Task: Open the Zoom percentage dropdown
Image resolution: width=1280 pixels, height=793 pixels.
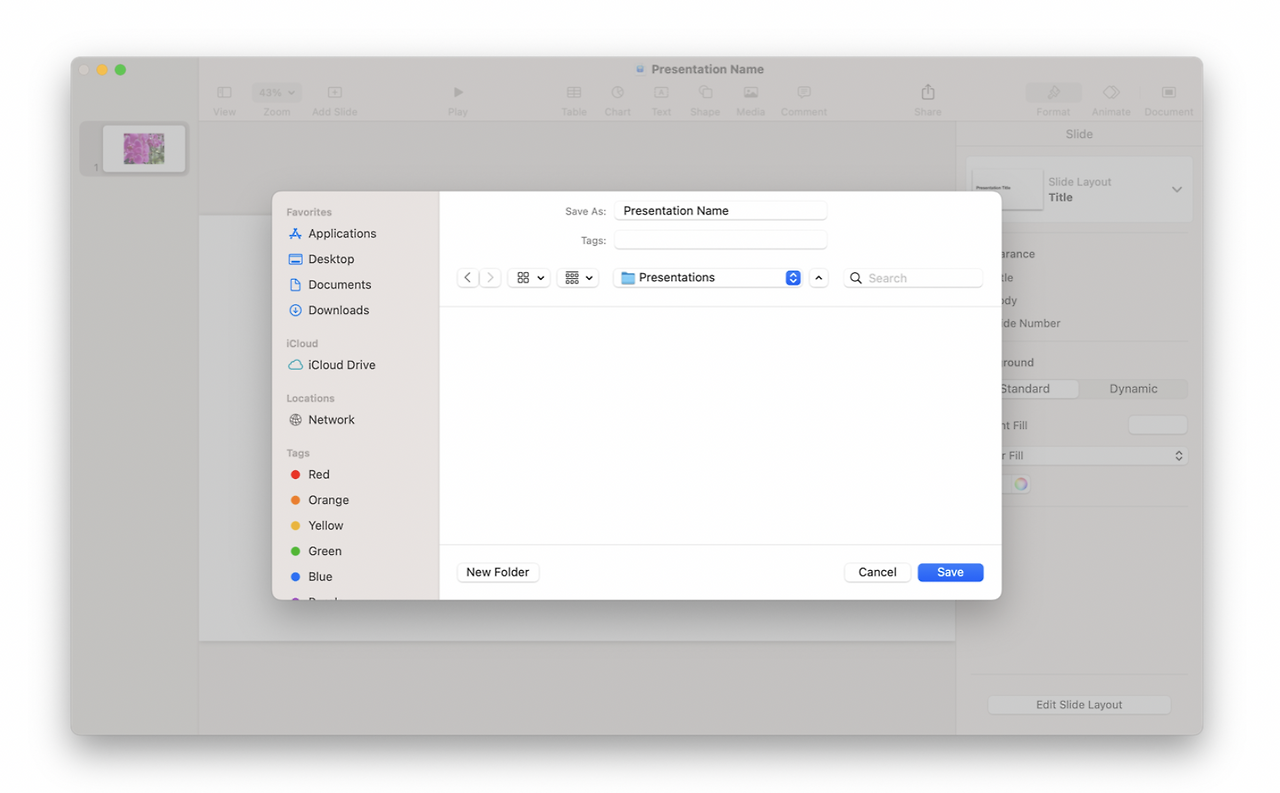Action: 277,92
